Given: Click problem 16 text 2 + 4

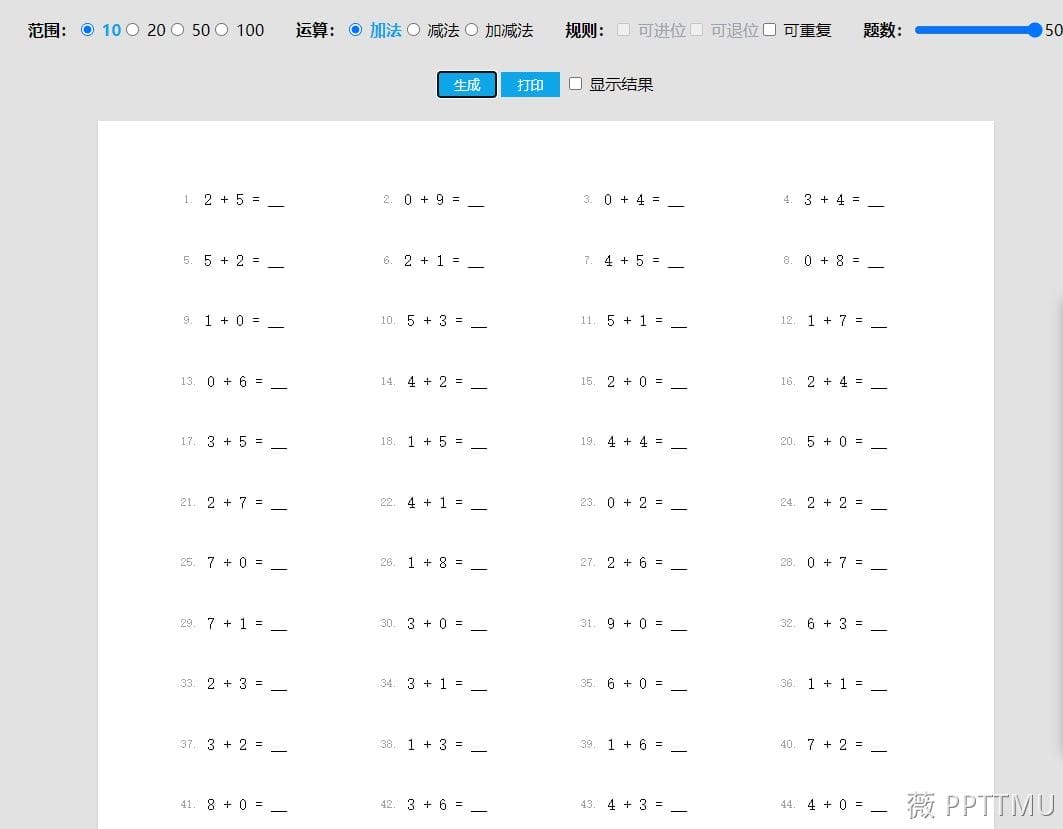Looking at the screenshot, I should pyautogui.click(x=826, y=382).
